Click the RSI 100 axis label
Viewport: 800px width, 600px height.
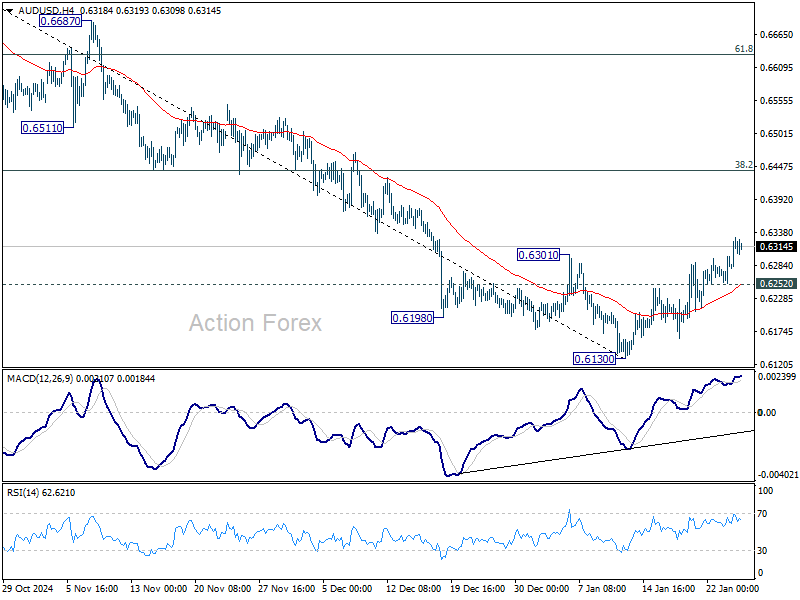765,491
